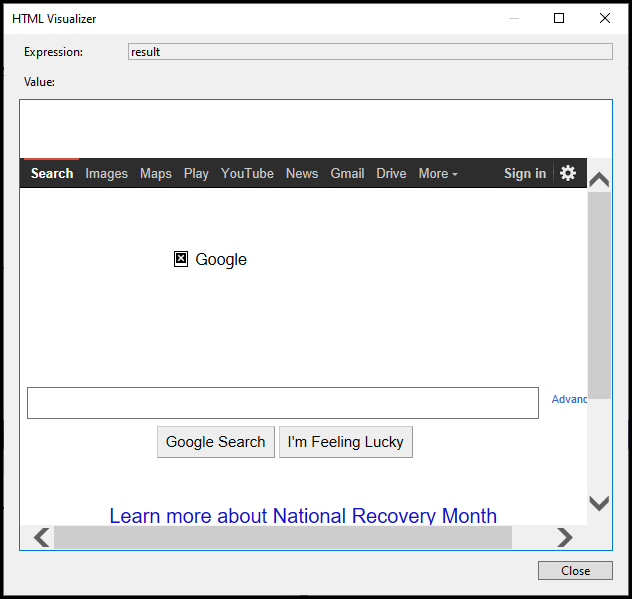
Task: Open Maps in the Google bar
Action: click(x=156, y=173)
